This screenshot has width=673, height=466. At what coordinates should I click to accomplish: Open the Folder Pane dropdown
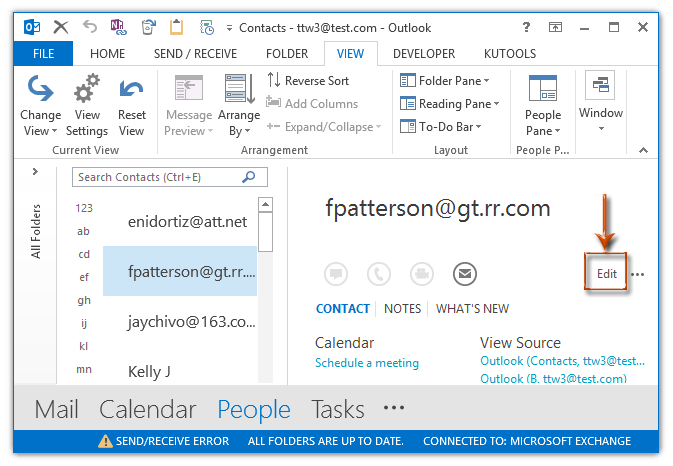click(x=445, y=81)
